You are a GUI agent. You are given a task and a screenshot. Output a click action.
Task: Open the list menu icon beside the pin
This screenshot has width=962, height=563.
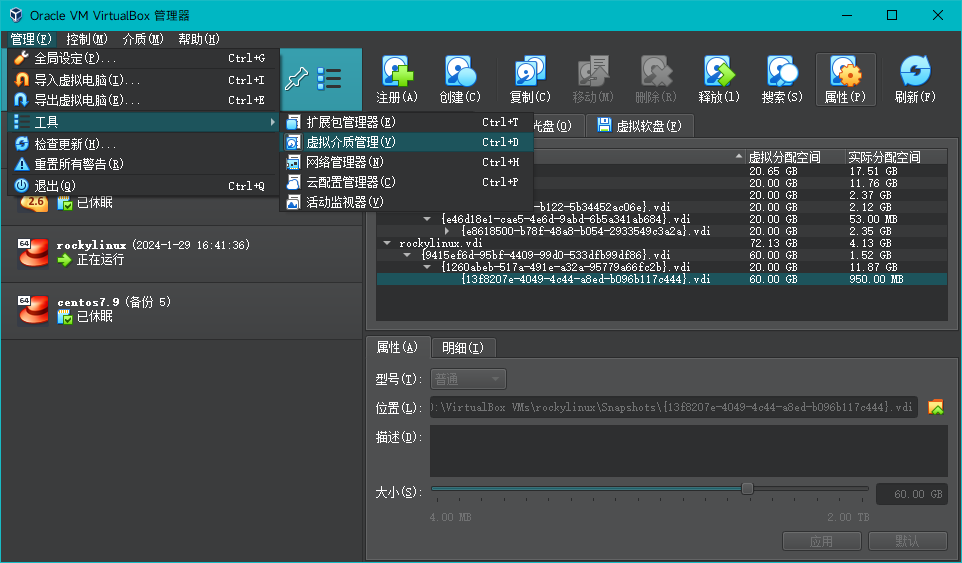(330, 79)
